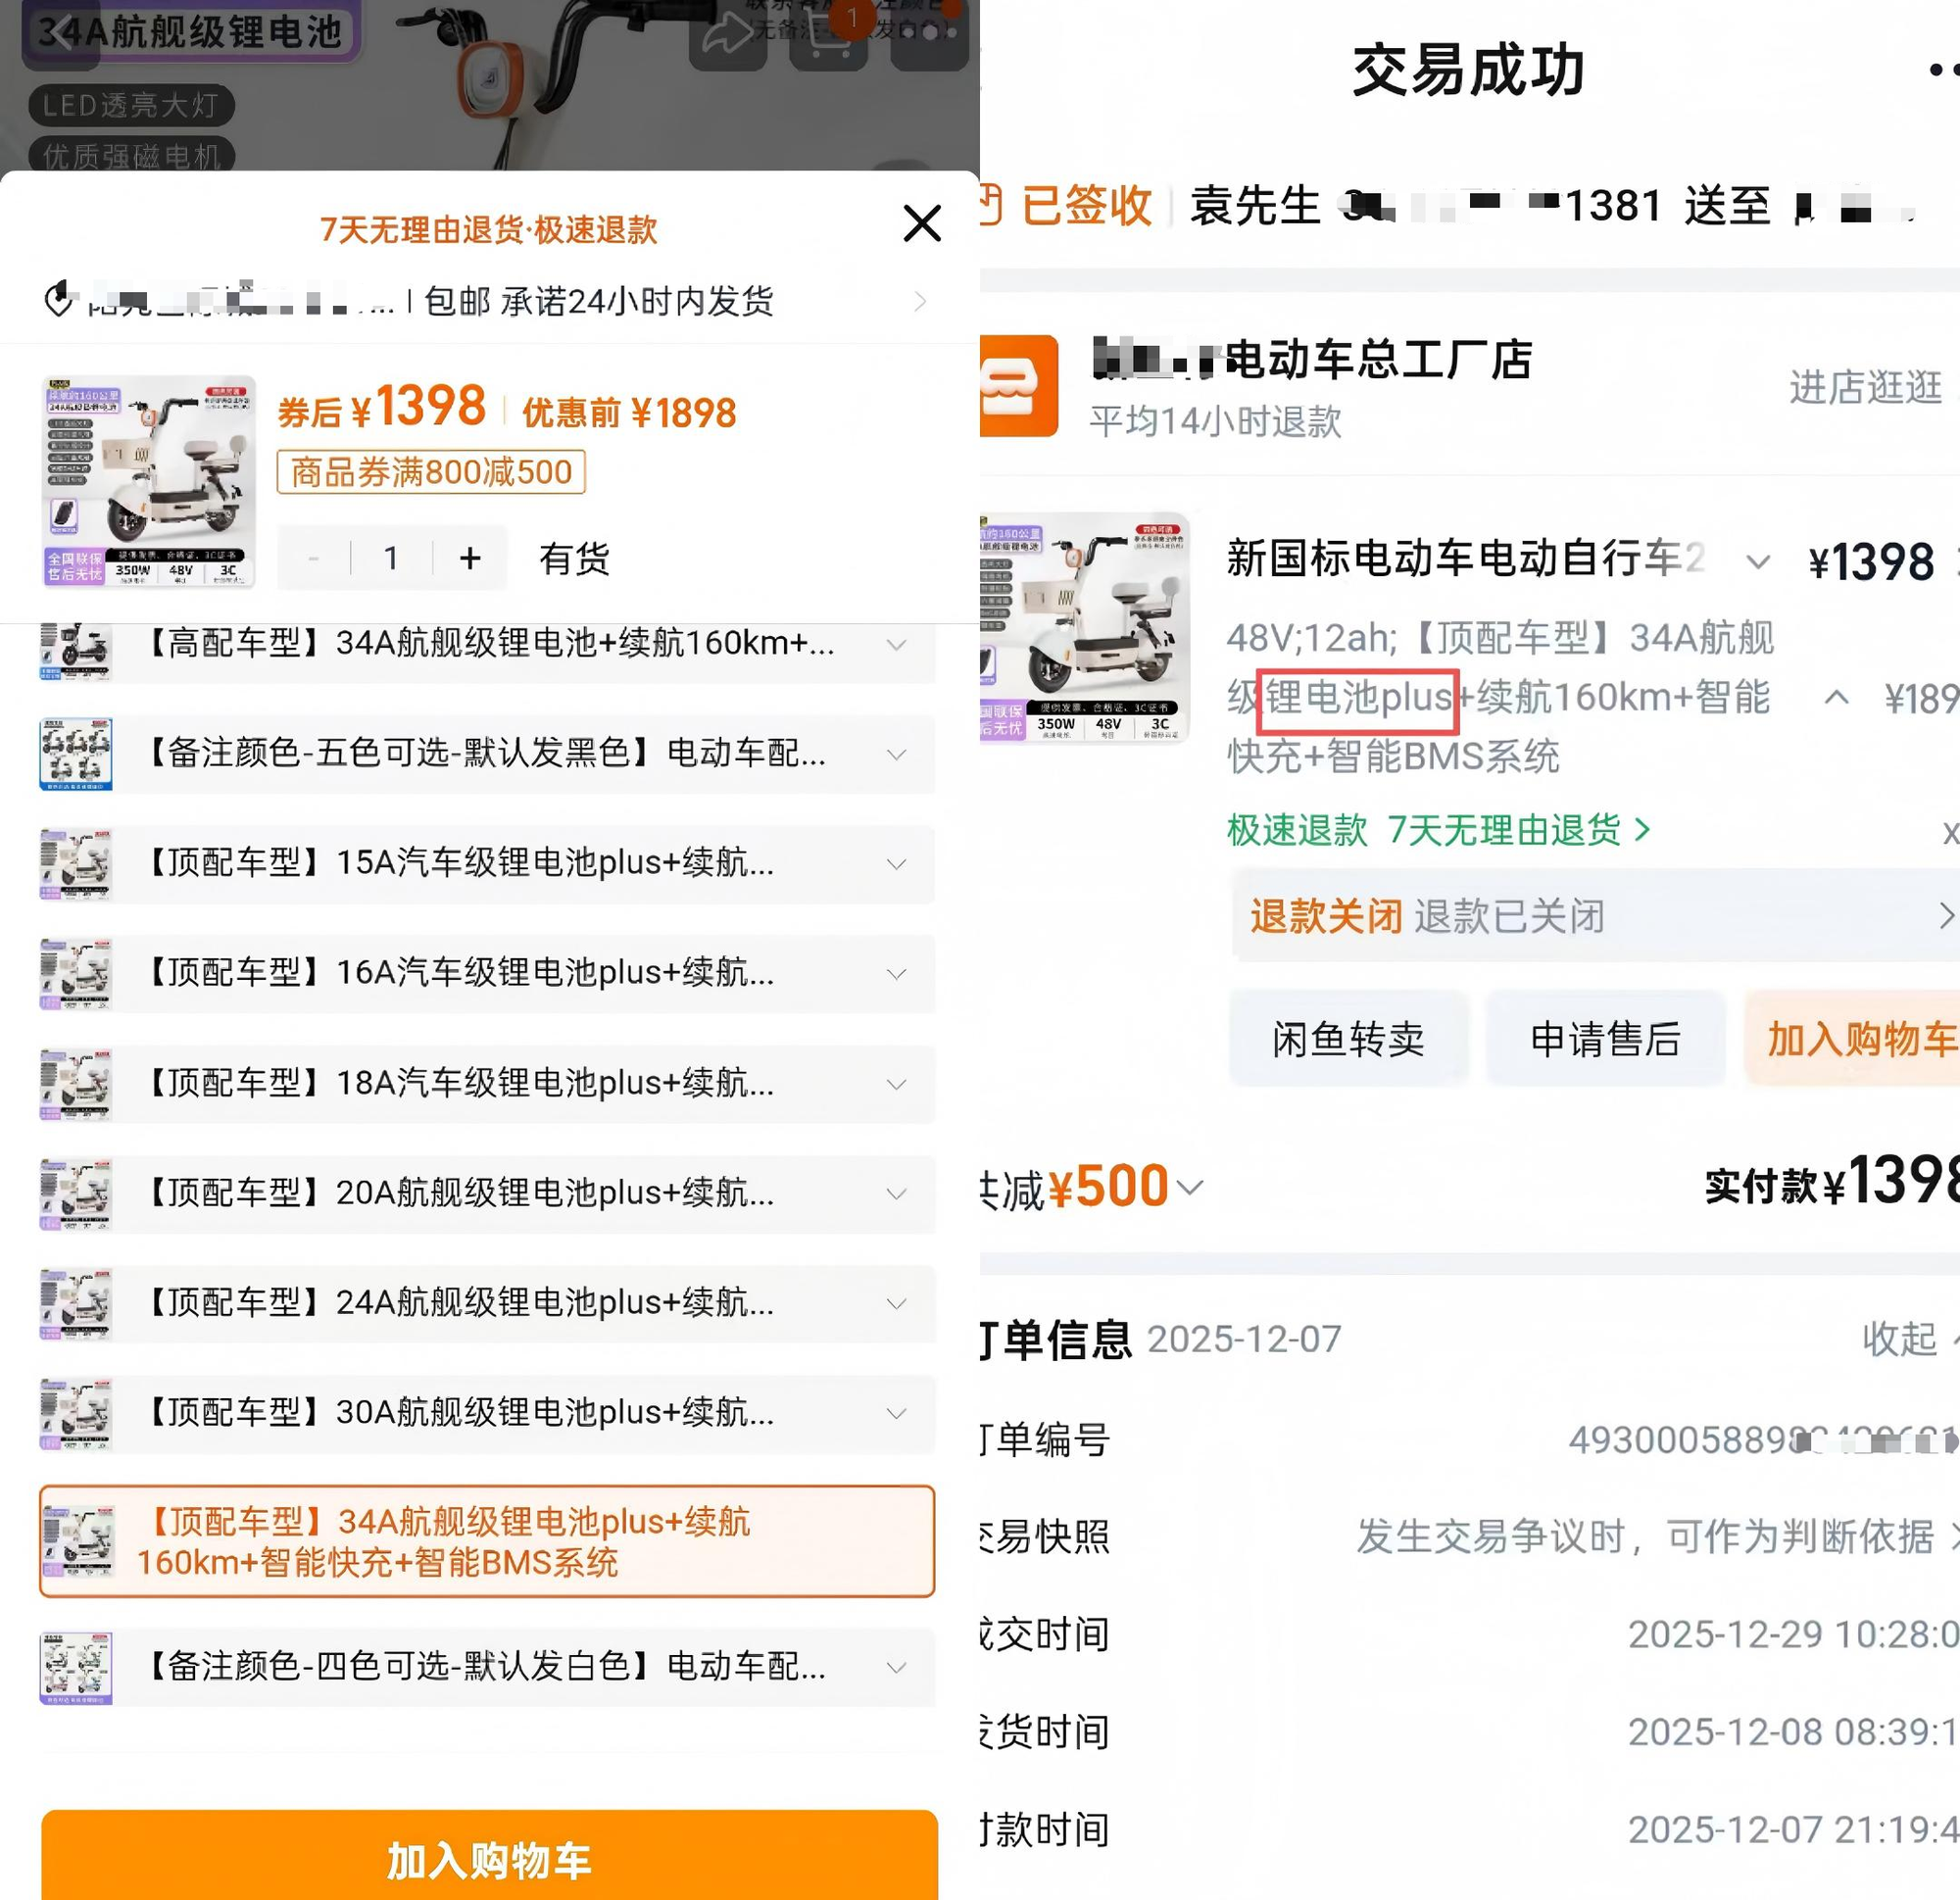Expand the 五色可选 color option chevron

[x=897, y=754]
